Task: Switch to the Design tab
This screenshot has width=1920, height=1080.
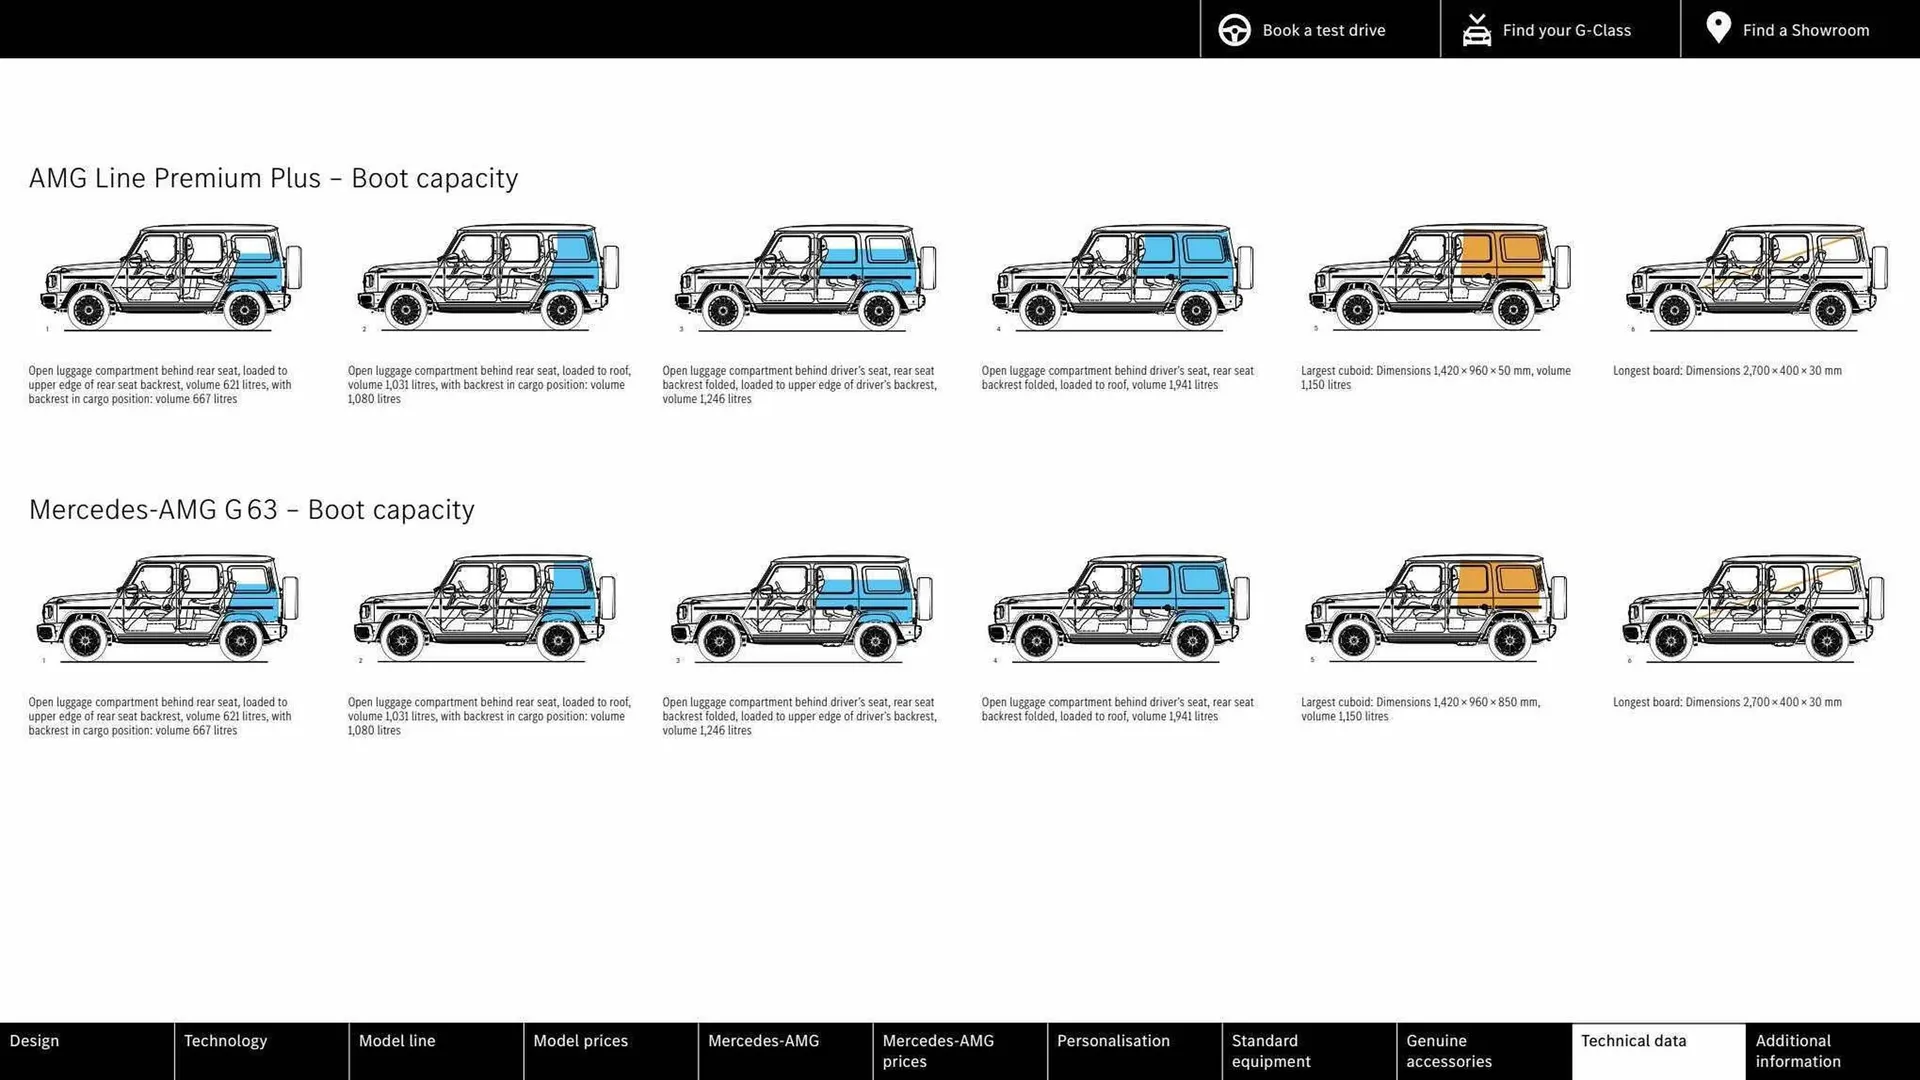Action: [86, 1050]
